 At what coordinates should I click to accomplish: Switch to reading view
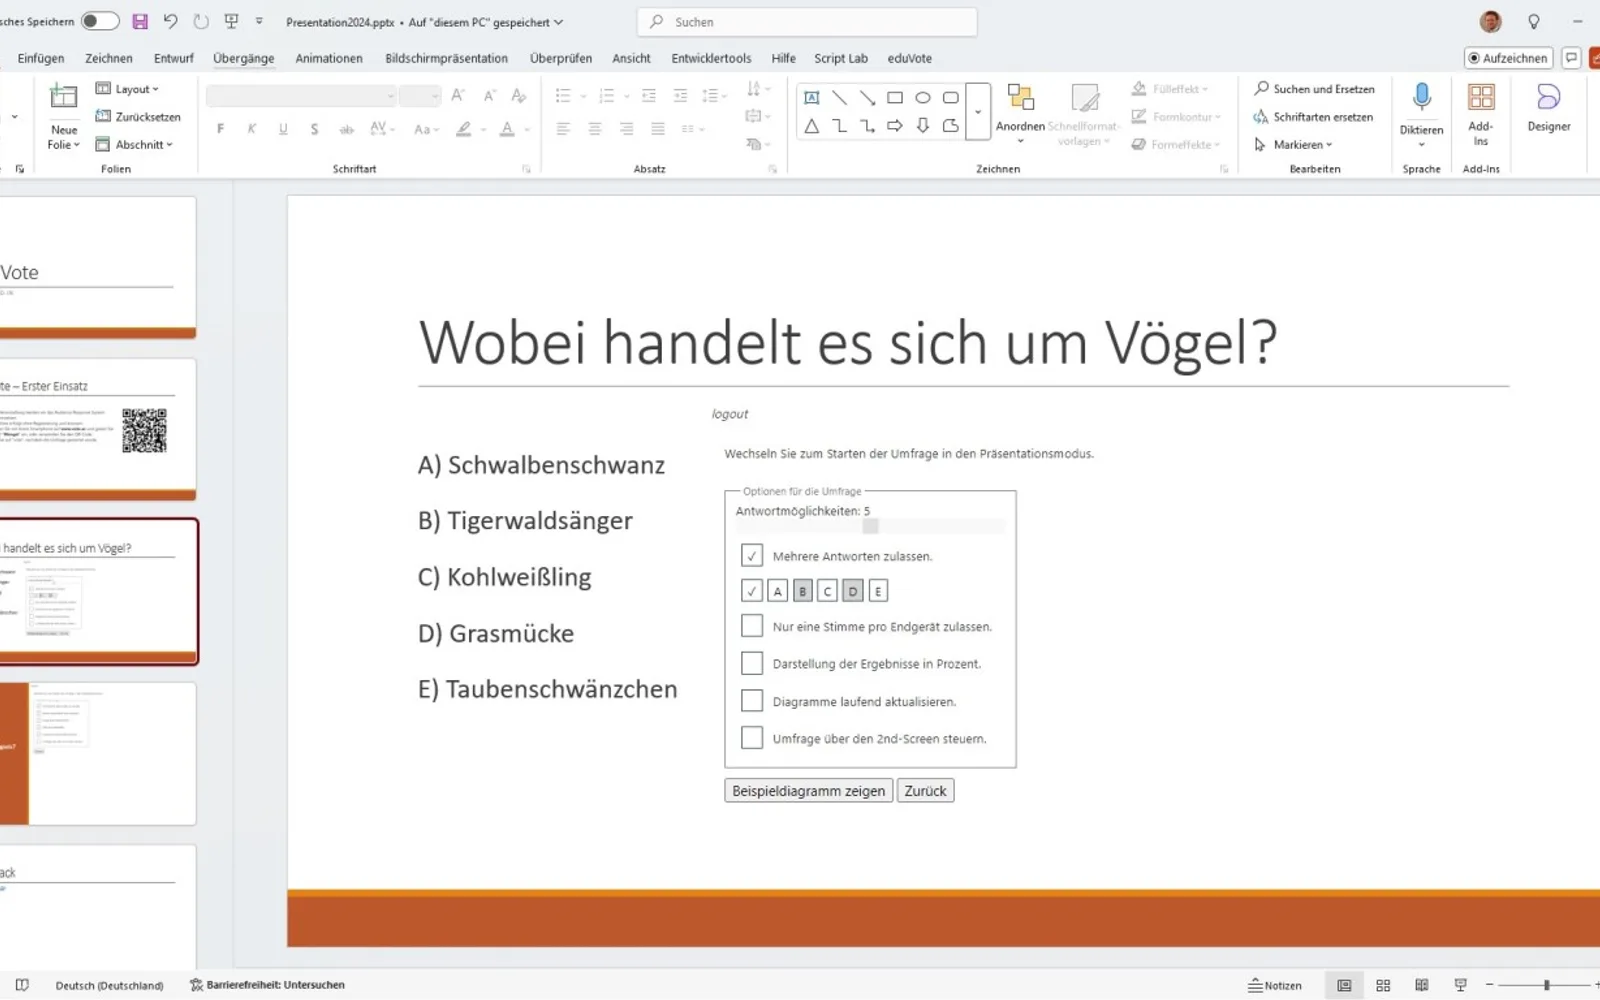[1421, 985]
